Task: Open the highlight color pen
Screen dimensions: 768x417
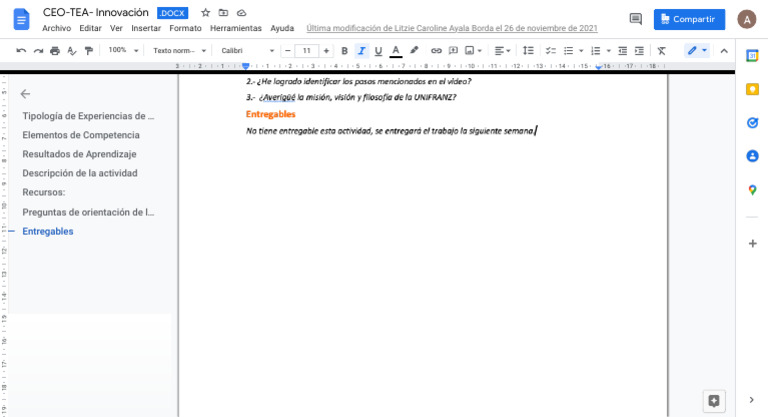Action: coord(414,50)
